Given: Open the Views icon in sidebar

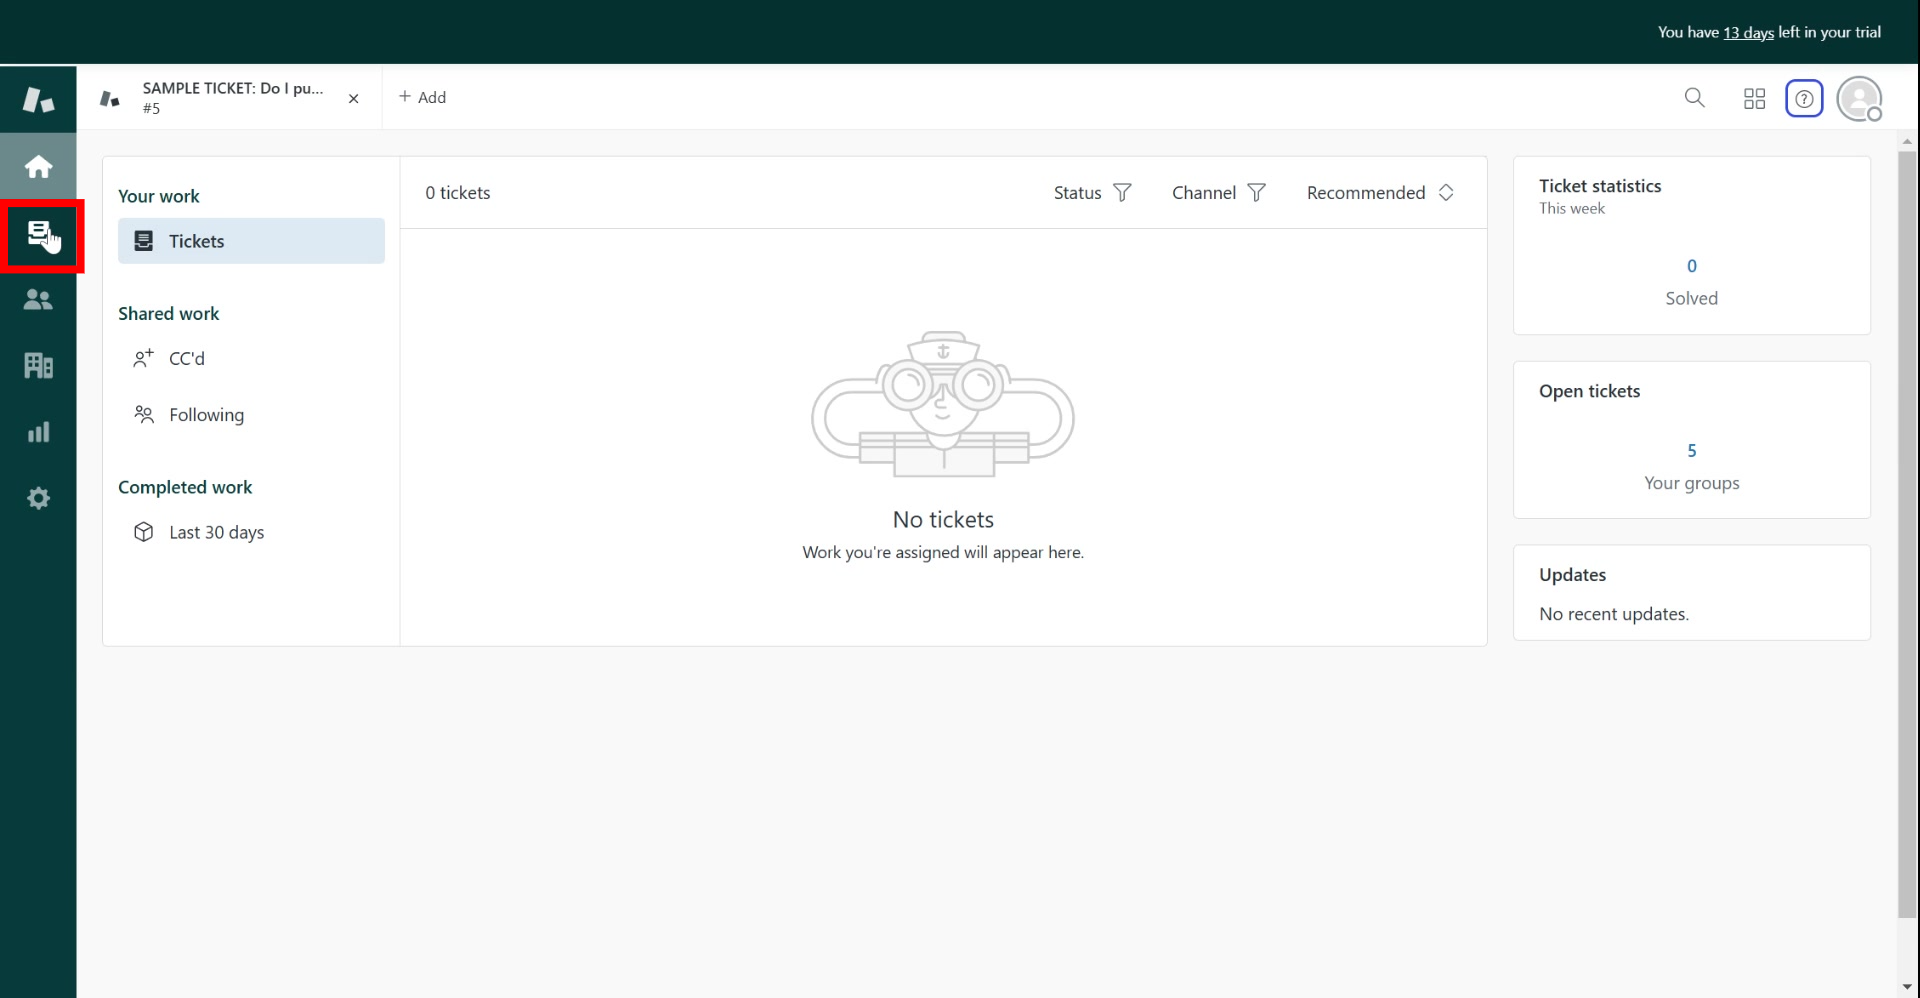Looking at the screenshot, I should [x=39, y=234].
